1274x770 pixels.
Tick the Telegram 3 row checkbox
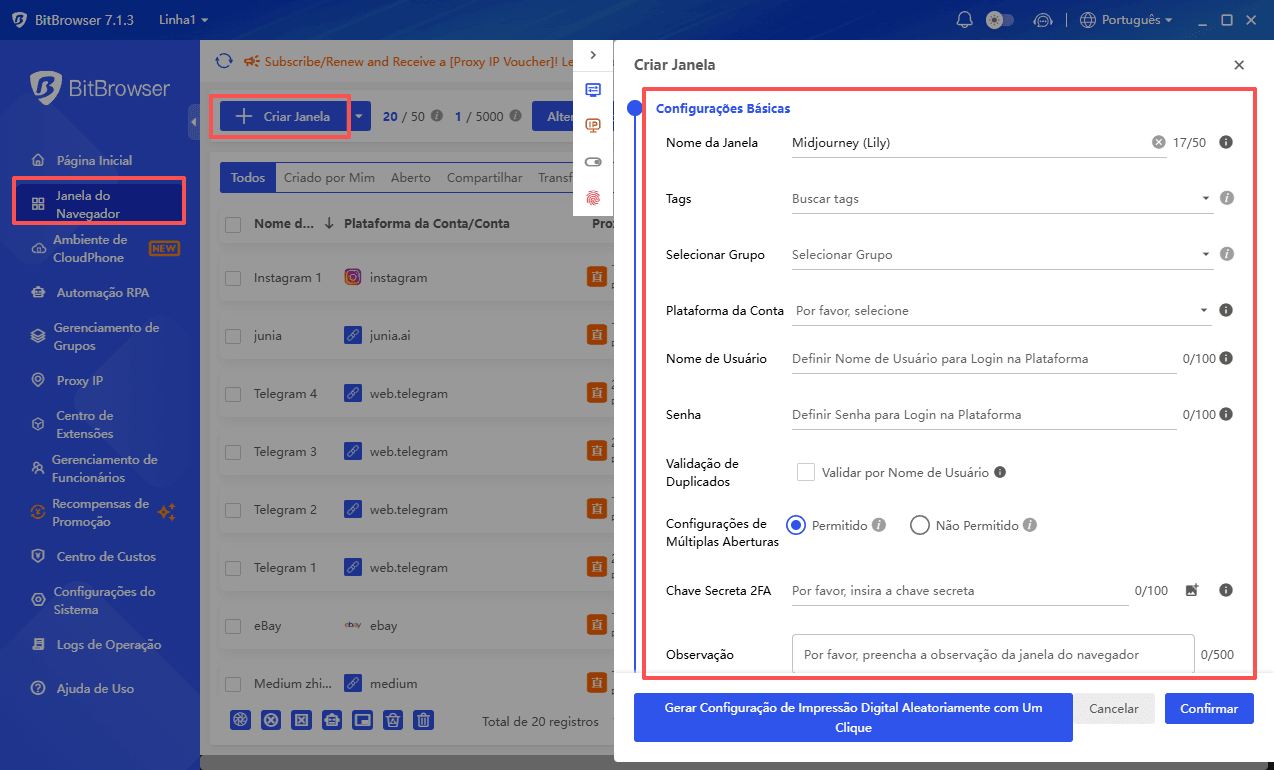[x=233, y=452]
